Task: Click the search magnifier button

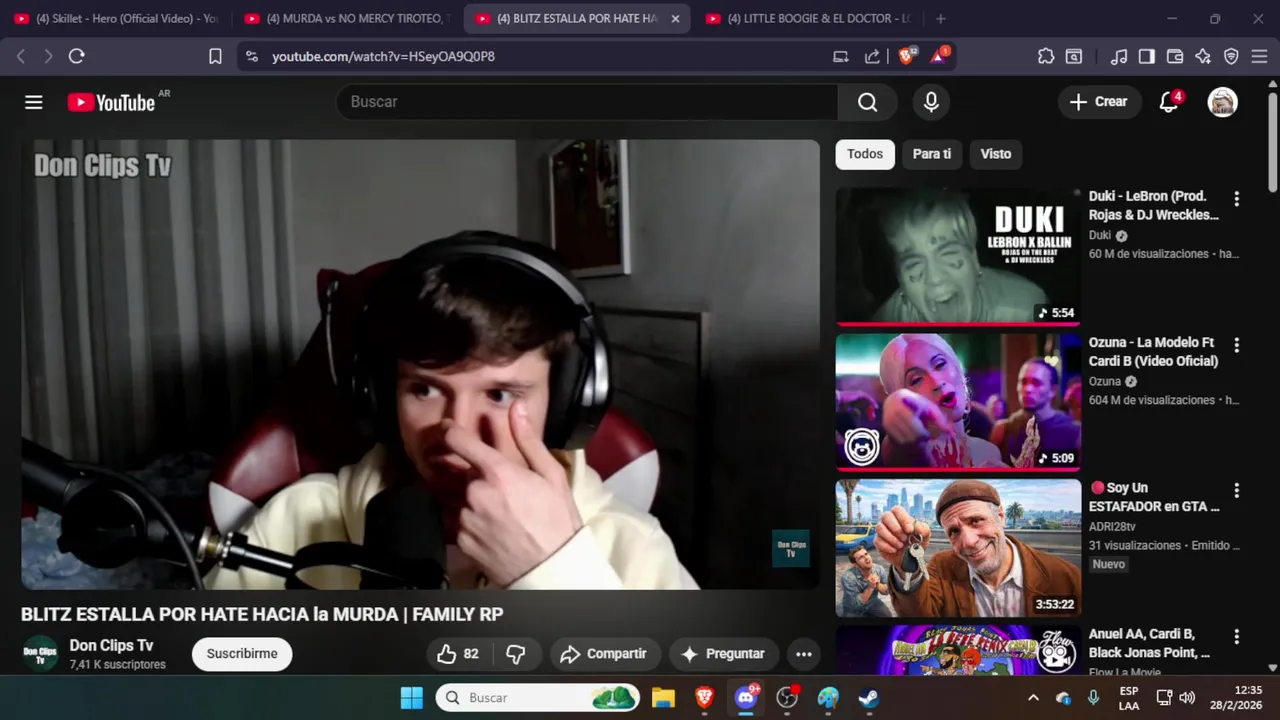Action: point(867,102)
